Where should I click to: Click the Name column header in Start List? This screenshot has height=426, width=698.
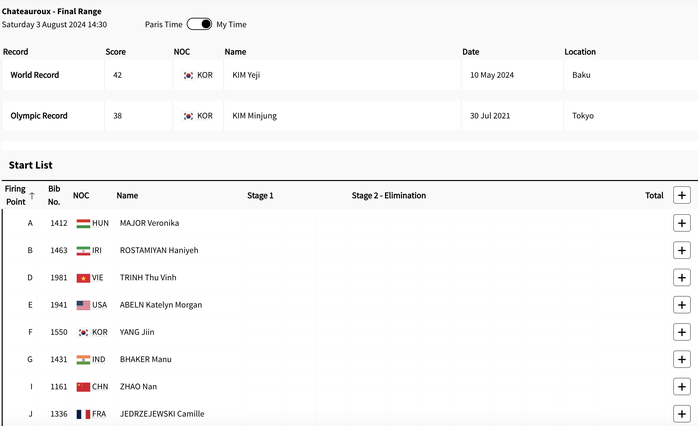(127, 195)
